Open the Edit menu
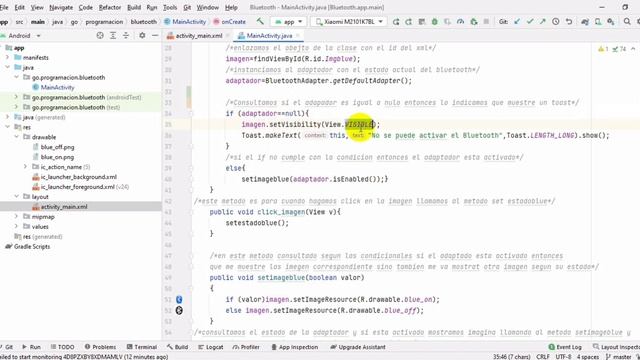 click(19, 7)
